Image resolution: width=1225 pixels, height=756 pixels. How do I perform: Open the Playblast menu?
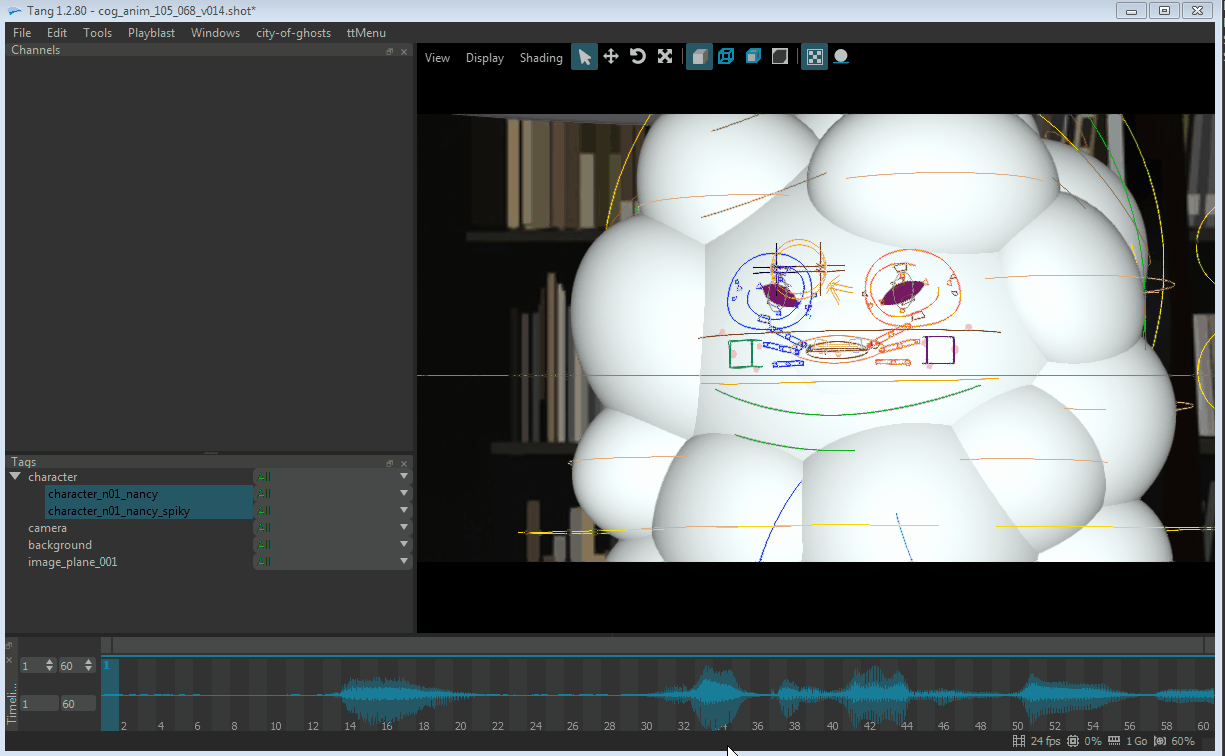pyautogui.click(x=151, y=33)
